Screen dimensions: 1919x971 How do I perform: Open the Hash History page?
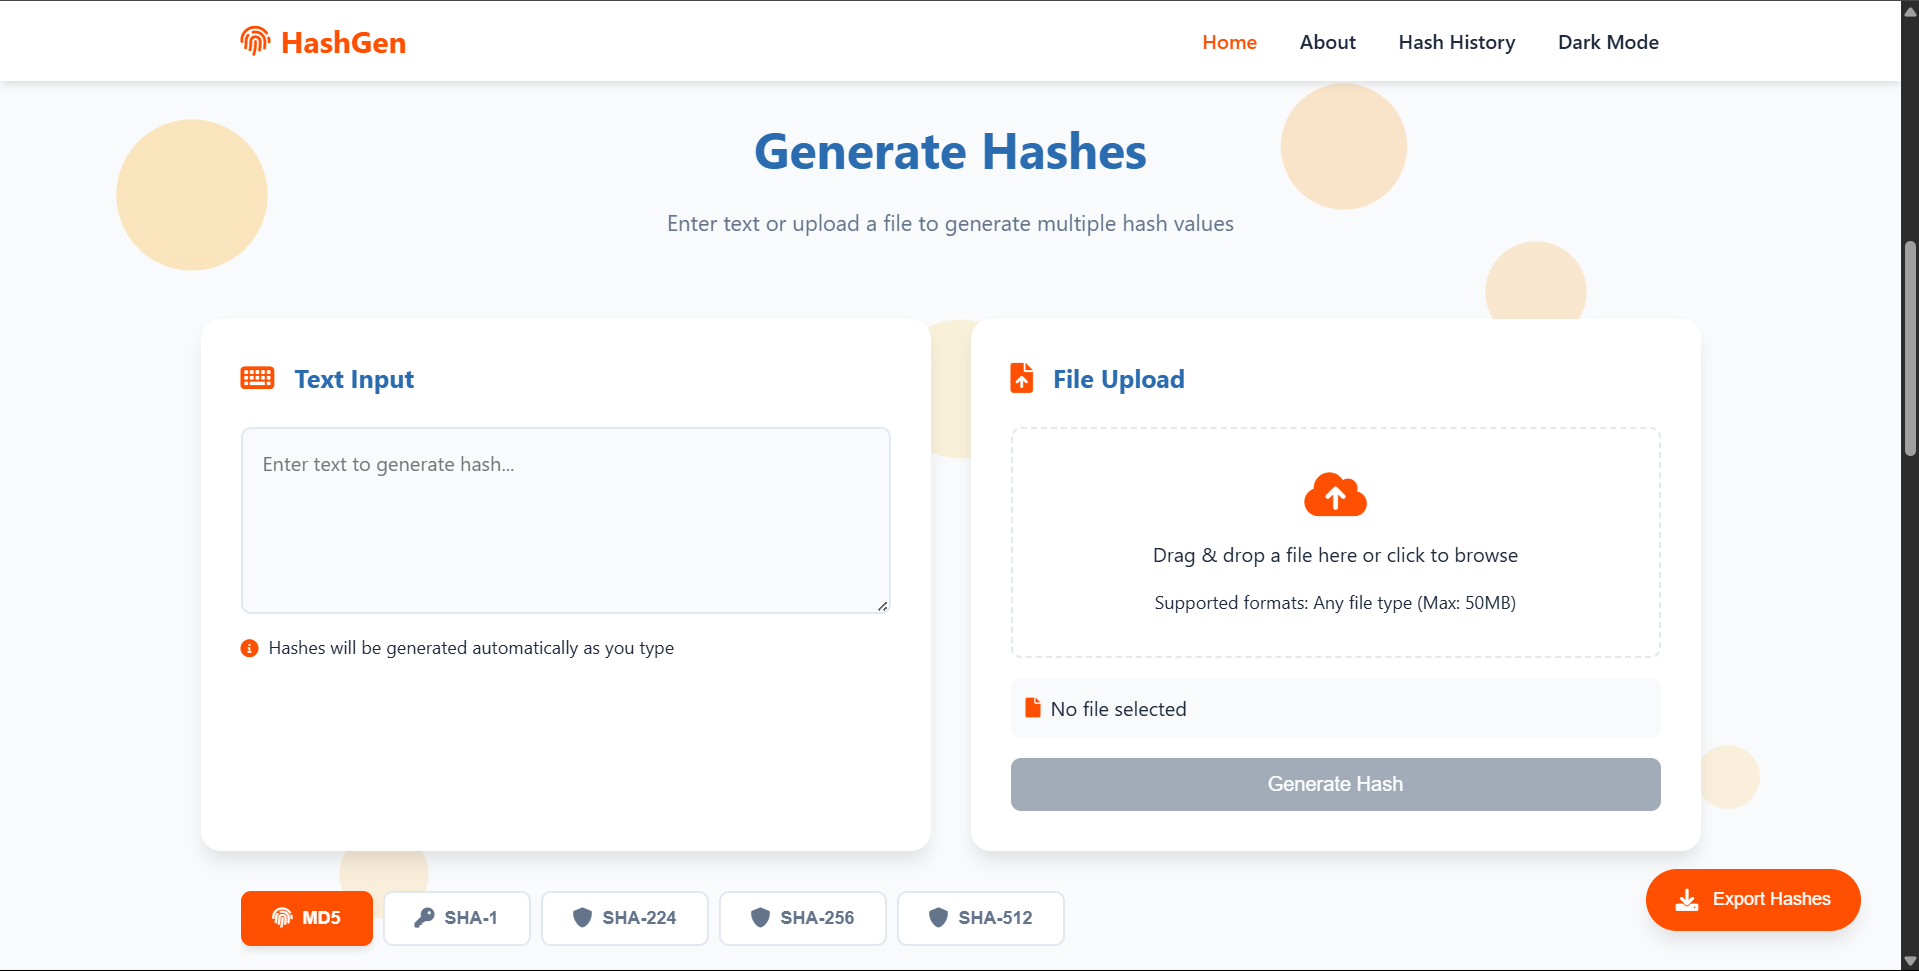pyautogui.click(x=1456, y=42)
